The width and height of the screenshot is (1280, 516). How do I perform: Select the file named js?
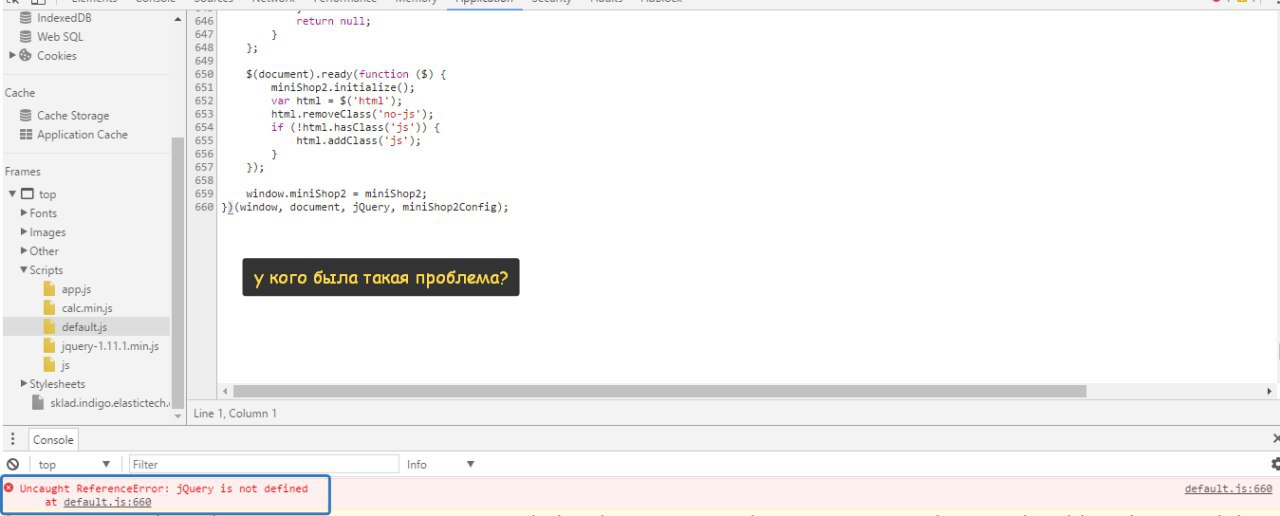point(65,365)
